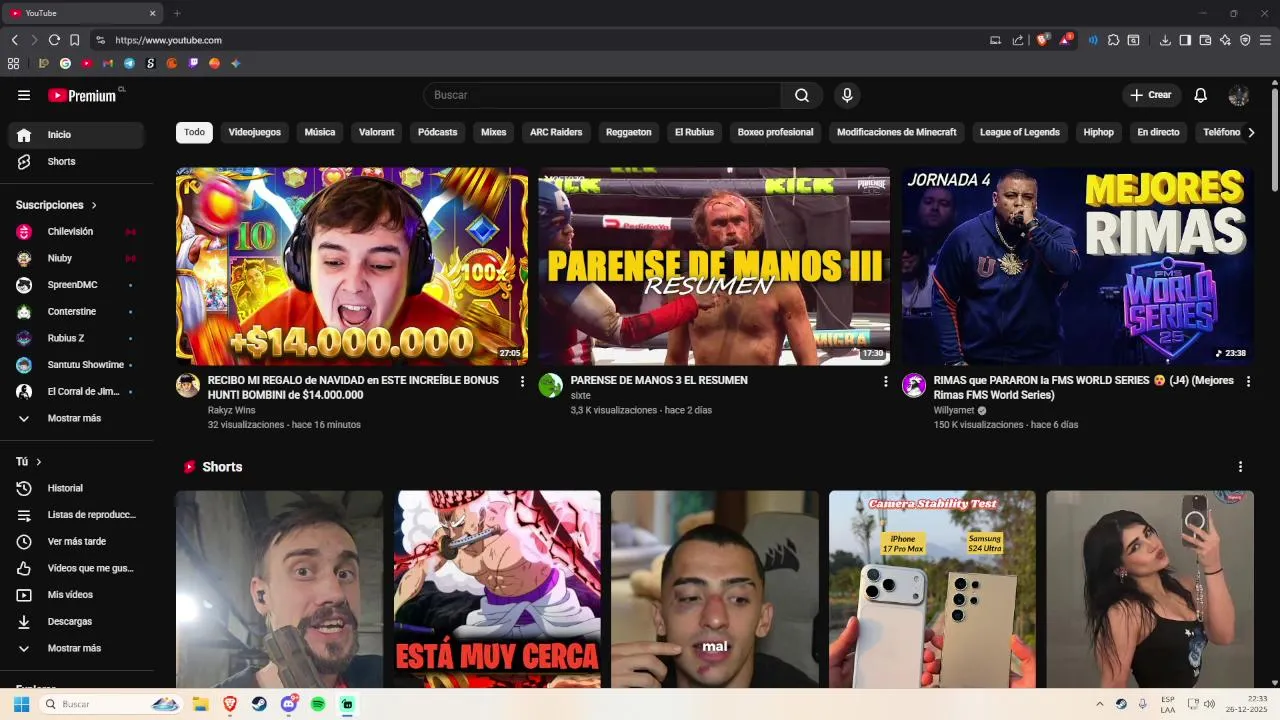Open SpreenDMC subscription channel
The width and height of the screenshot is (1280, 720).
(x=77, y=285)
